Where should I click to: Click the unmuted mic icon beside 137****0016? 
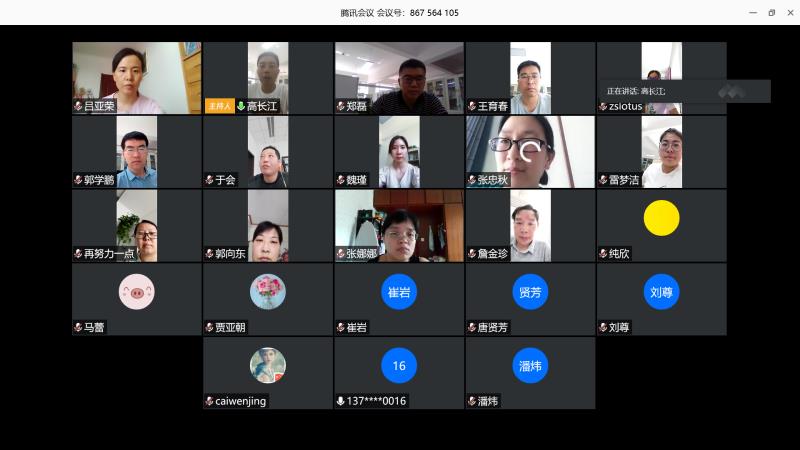coord(340,401)
